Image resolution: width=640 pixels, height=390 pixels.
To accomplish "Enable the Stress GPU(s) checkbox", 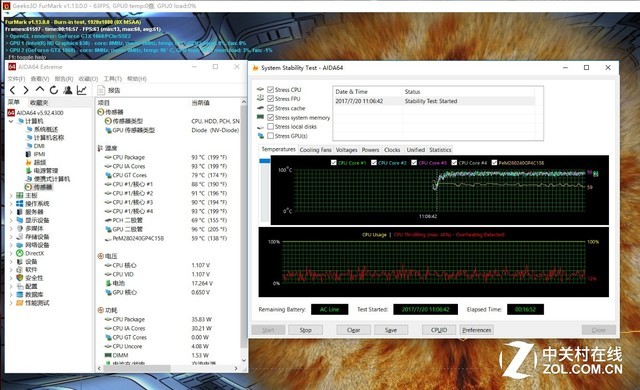I will (x=270, y=136).
